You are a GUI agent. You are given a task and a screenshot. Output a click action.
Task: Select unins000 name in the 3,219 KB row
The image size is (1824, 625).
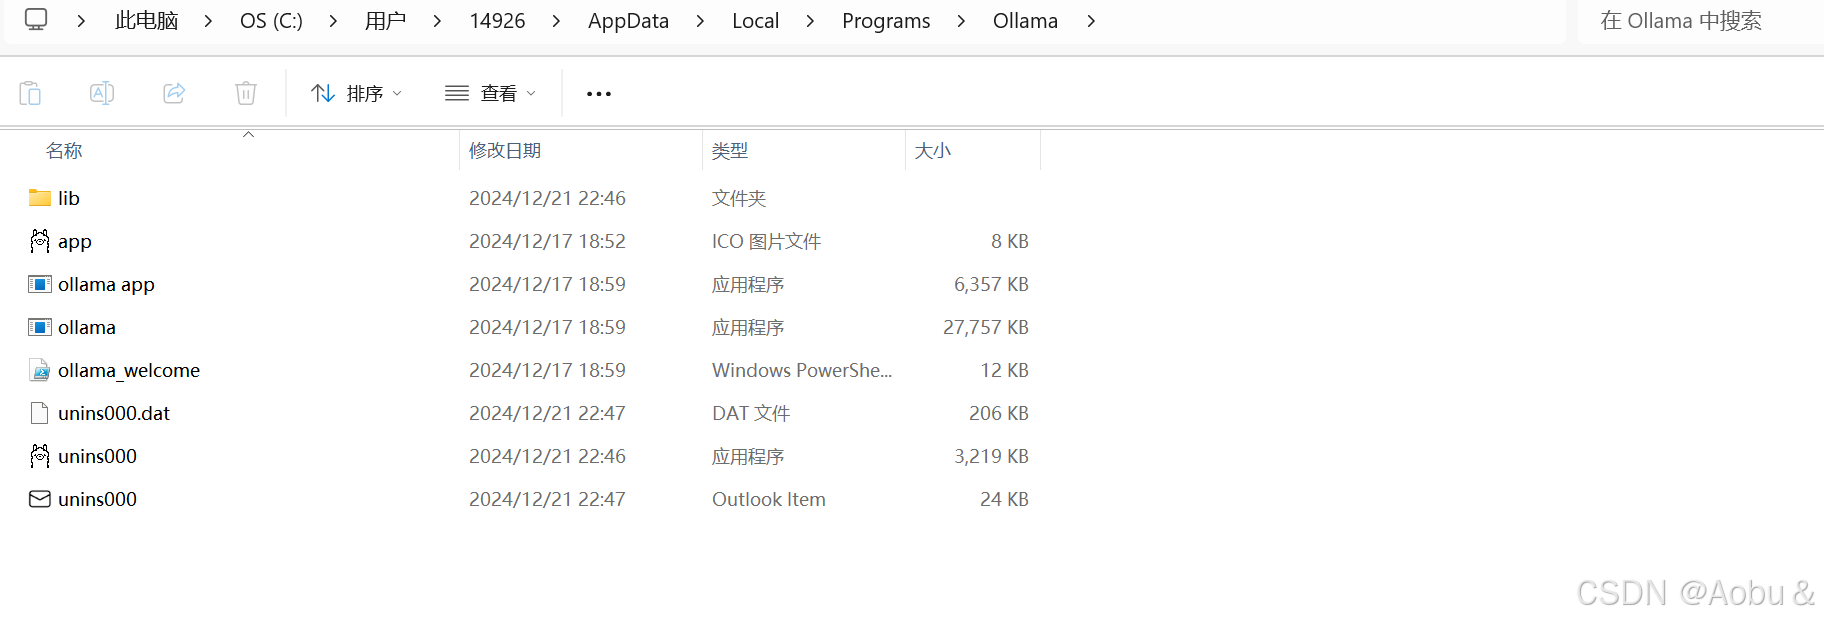97,456
